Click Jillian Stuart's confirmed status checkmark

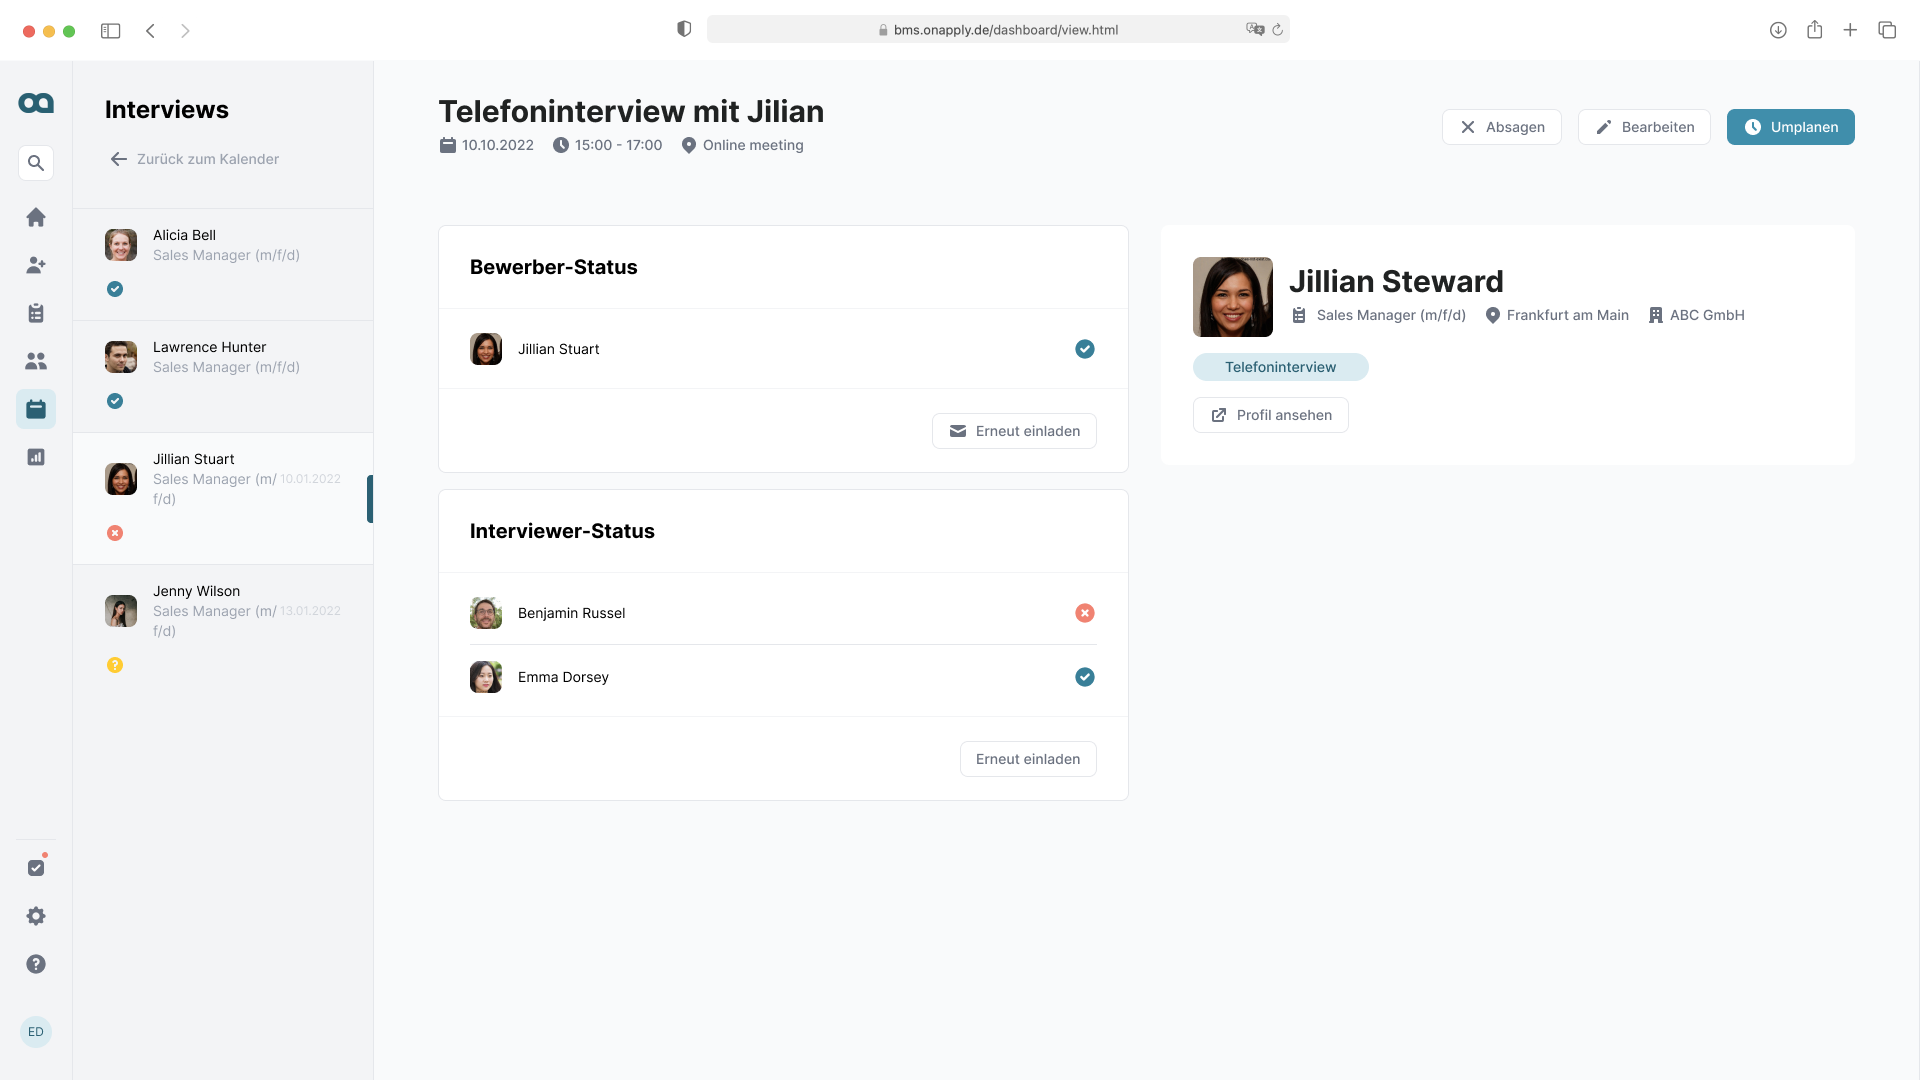(x=1084, y=349)
